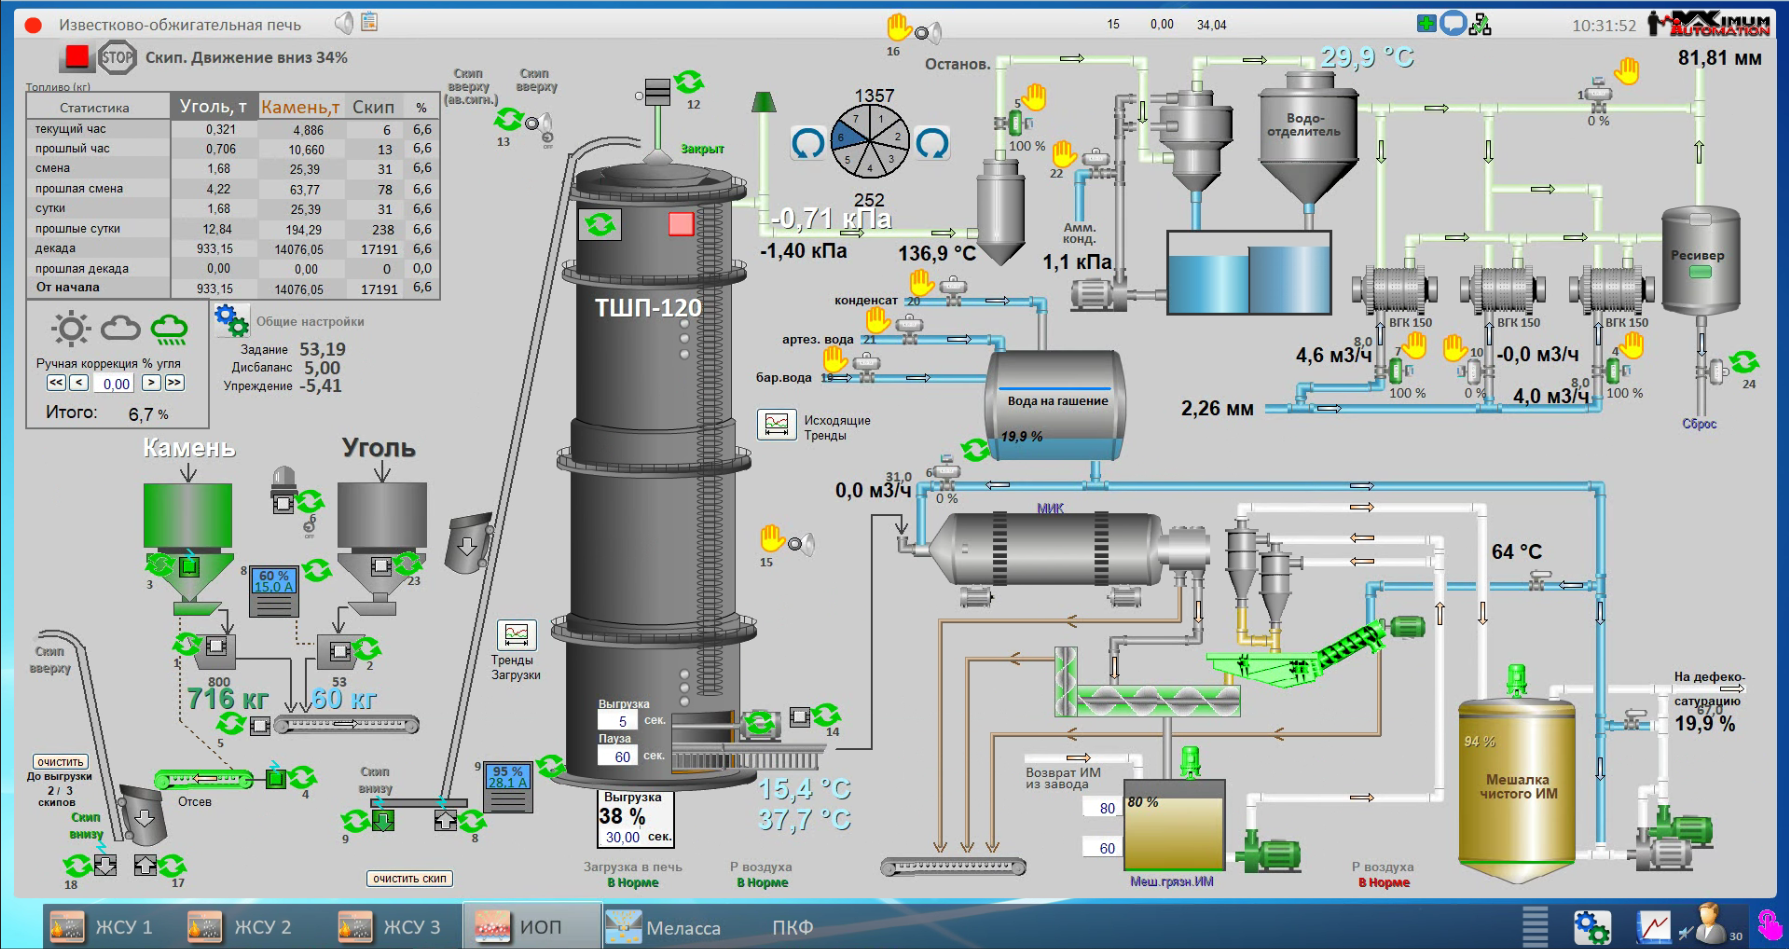Mute alarms with the speaker icon
The height and width of the screenshot is (949, 1789).
point(344,23)
